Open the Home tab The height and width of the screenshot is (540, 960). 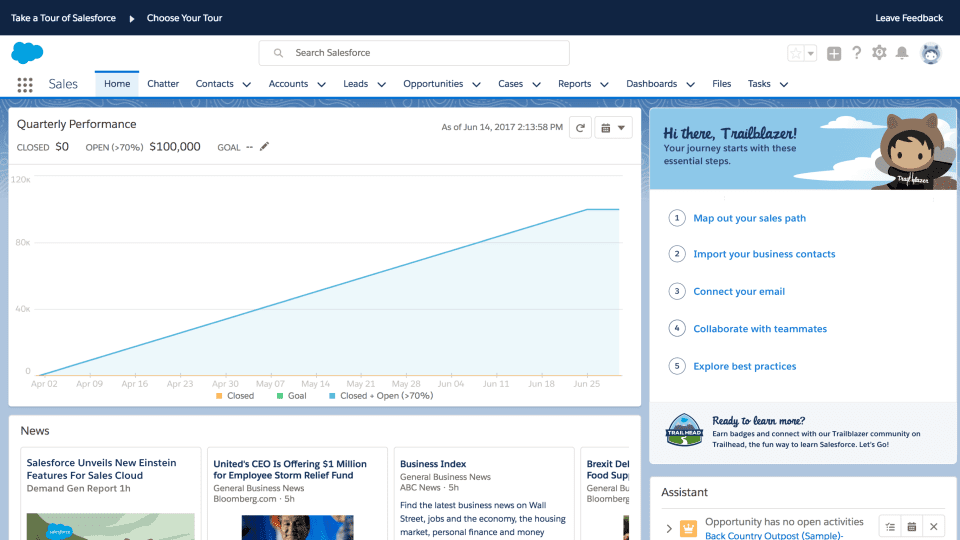(117, 84)
